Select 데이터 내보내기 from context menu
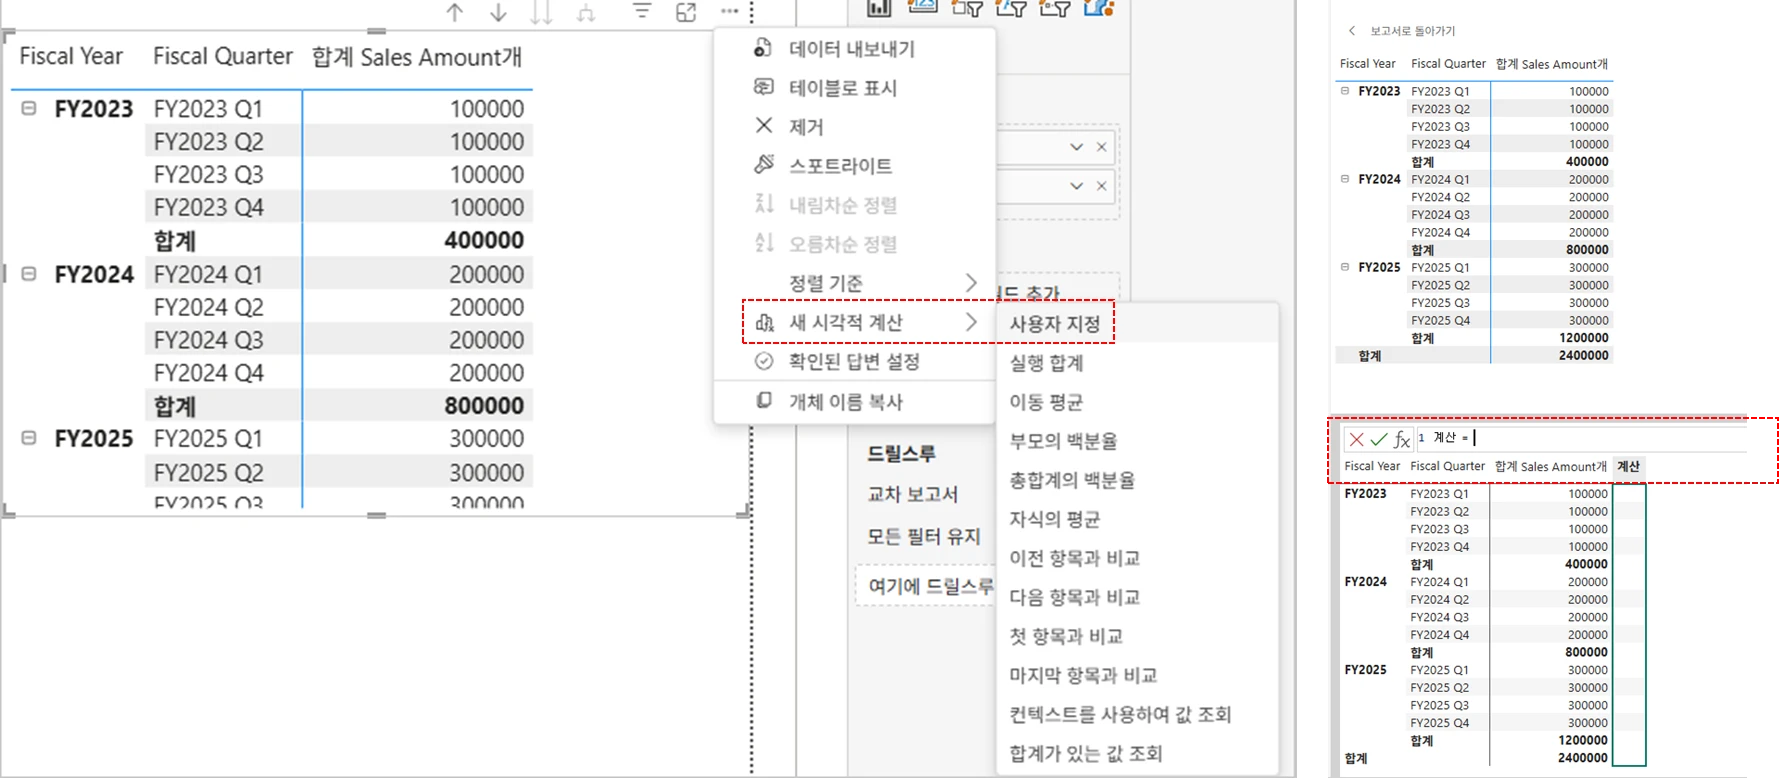This screenshot has width=1779, height=778. tap(851, 49)
